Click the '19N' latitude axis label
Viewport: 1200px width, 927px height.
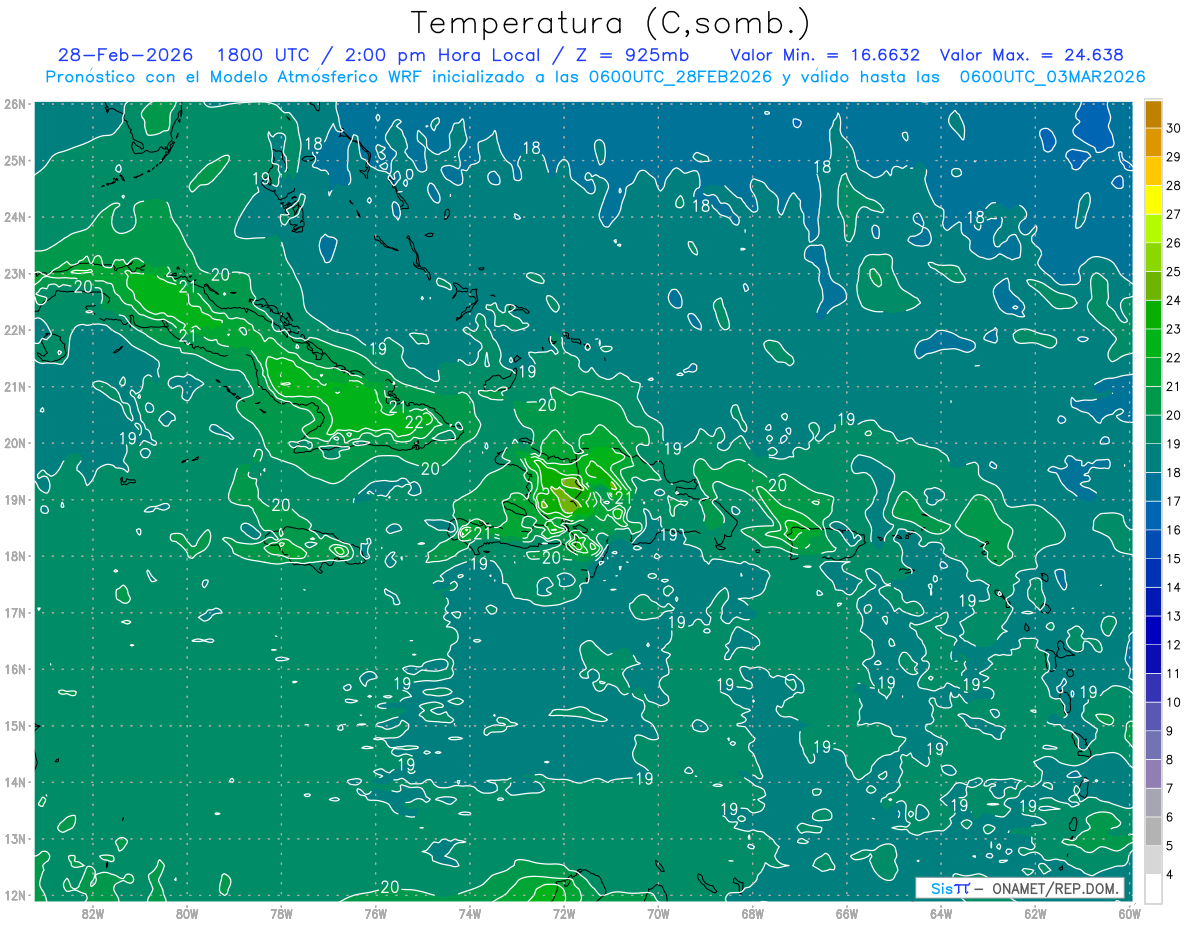(x=14, y=499)
